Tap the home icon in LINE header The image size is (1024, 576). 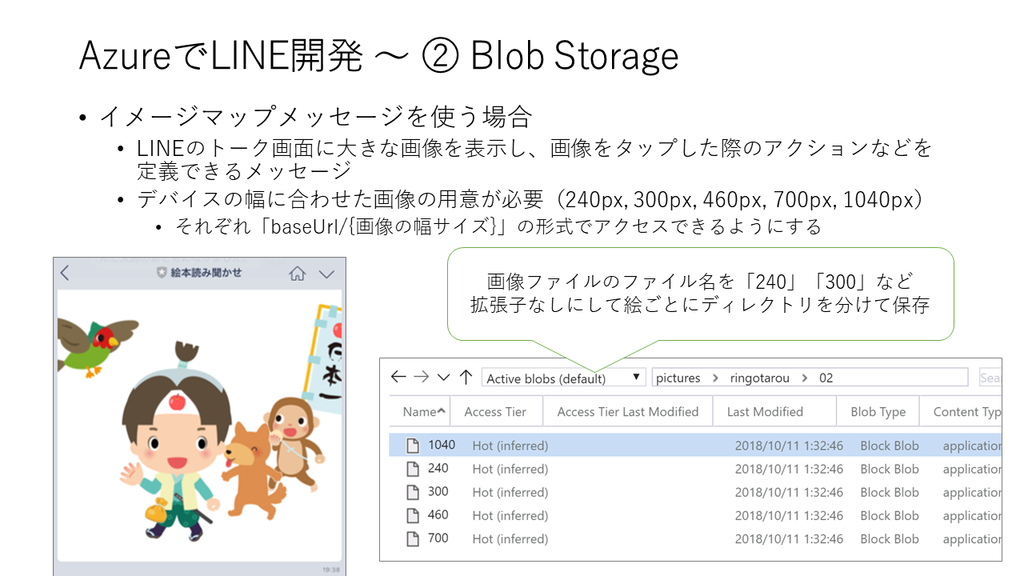(298, 274)
